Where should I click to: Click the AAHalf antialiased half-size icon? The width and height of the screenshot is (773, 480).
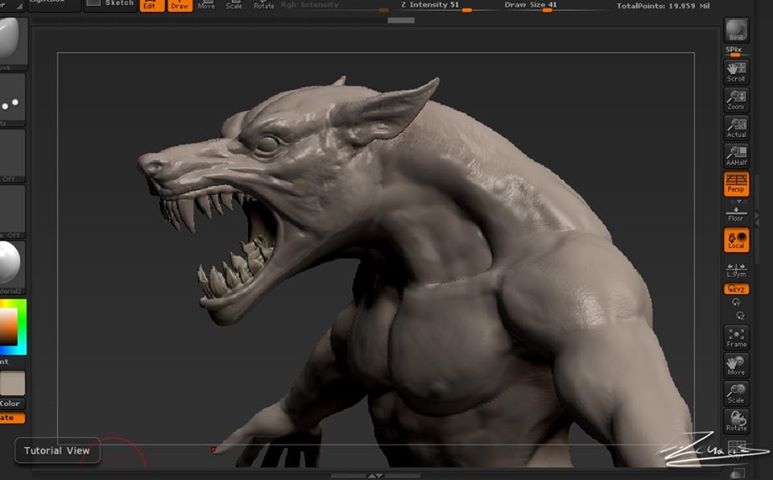click(x=736, y=155)
